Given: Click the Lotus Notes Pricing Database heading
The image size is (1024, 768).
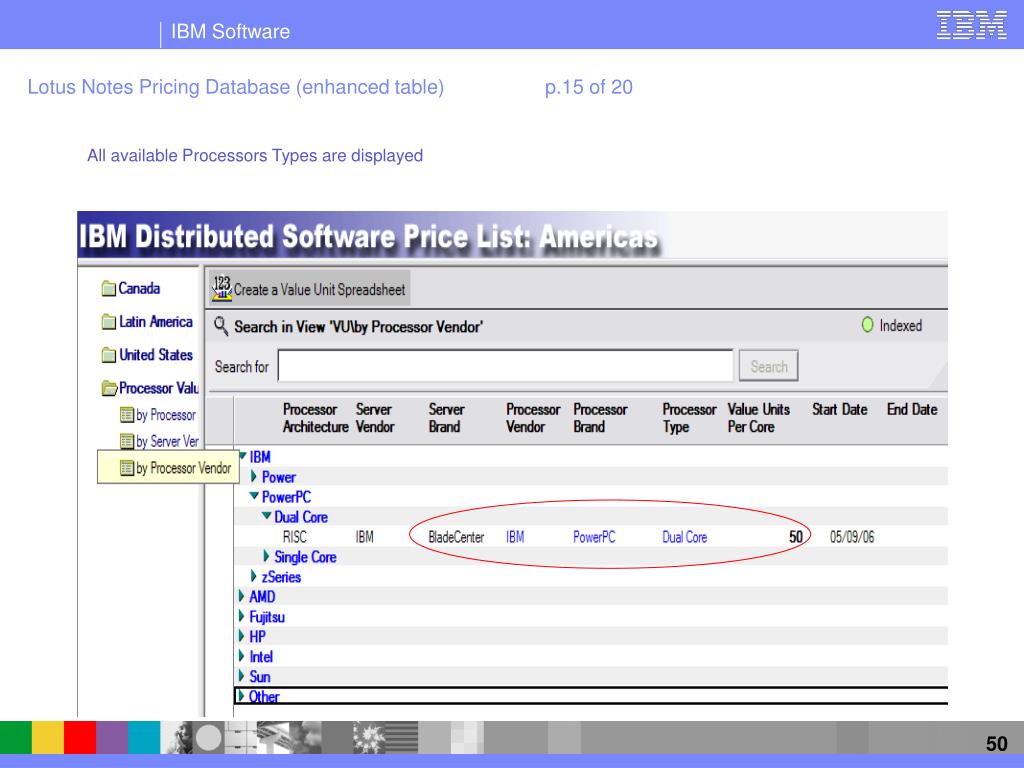Looking at the screenshot, I should click(236, 87).
